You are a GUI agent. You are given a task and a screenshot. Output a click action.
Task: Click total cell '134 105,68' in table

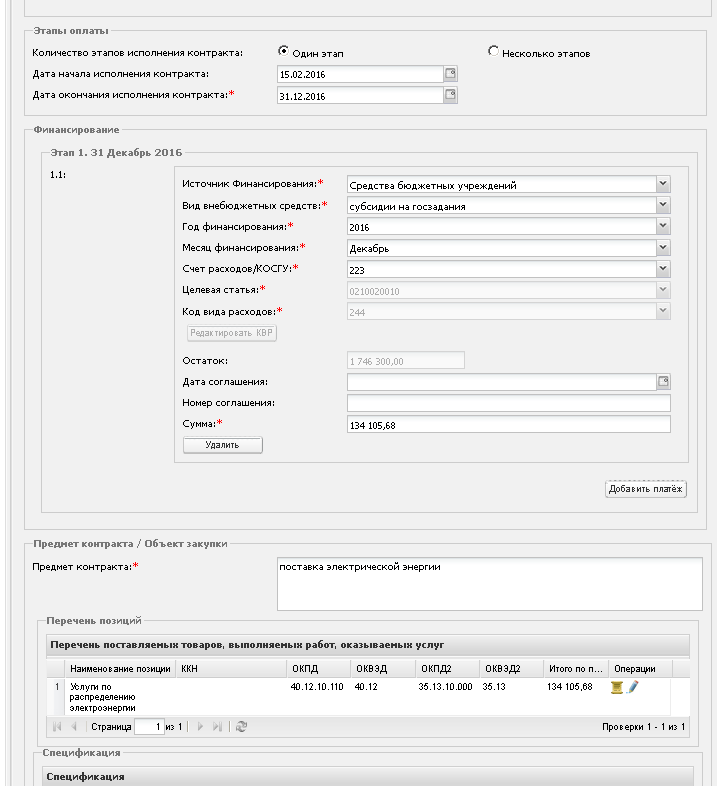570,687
